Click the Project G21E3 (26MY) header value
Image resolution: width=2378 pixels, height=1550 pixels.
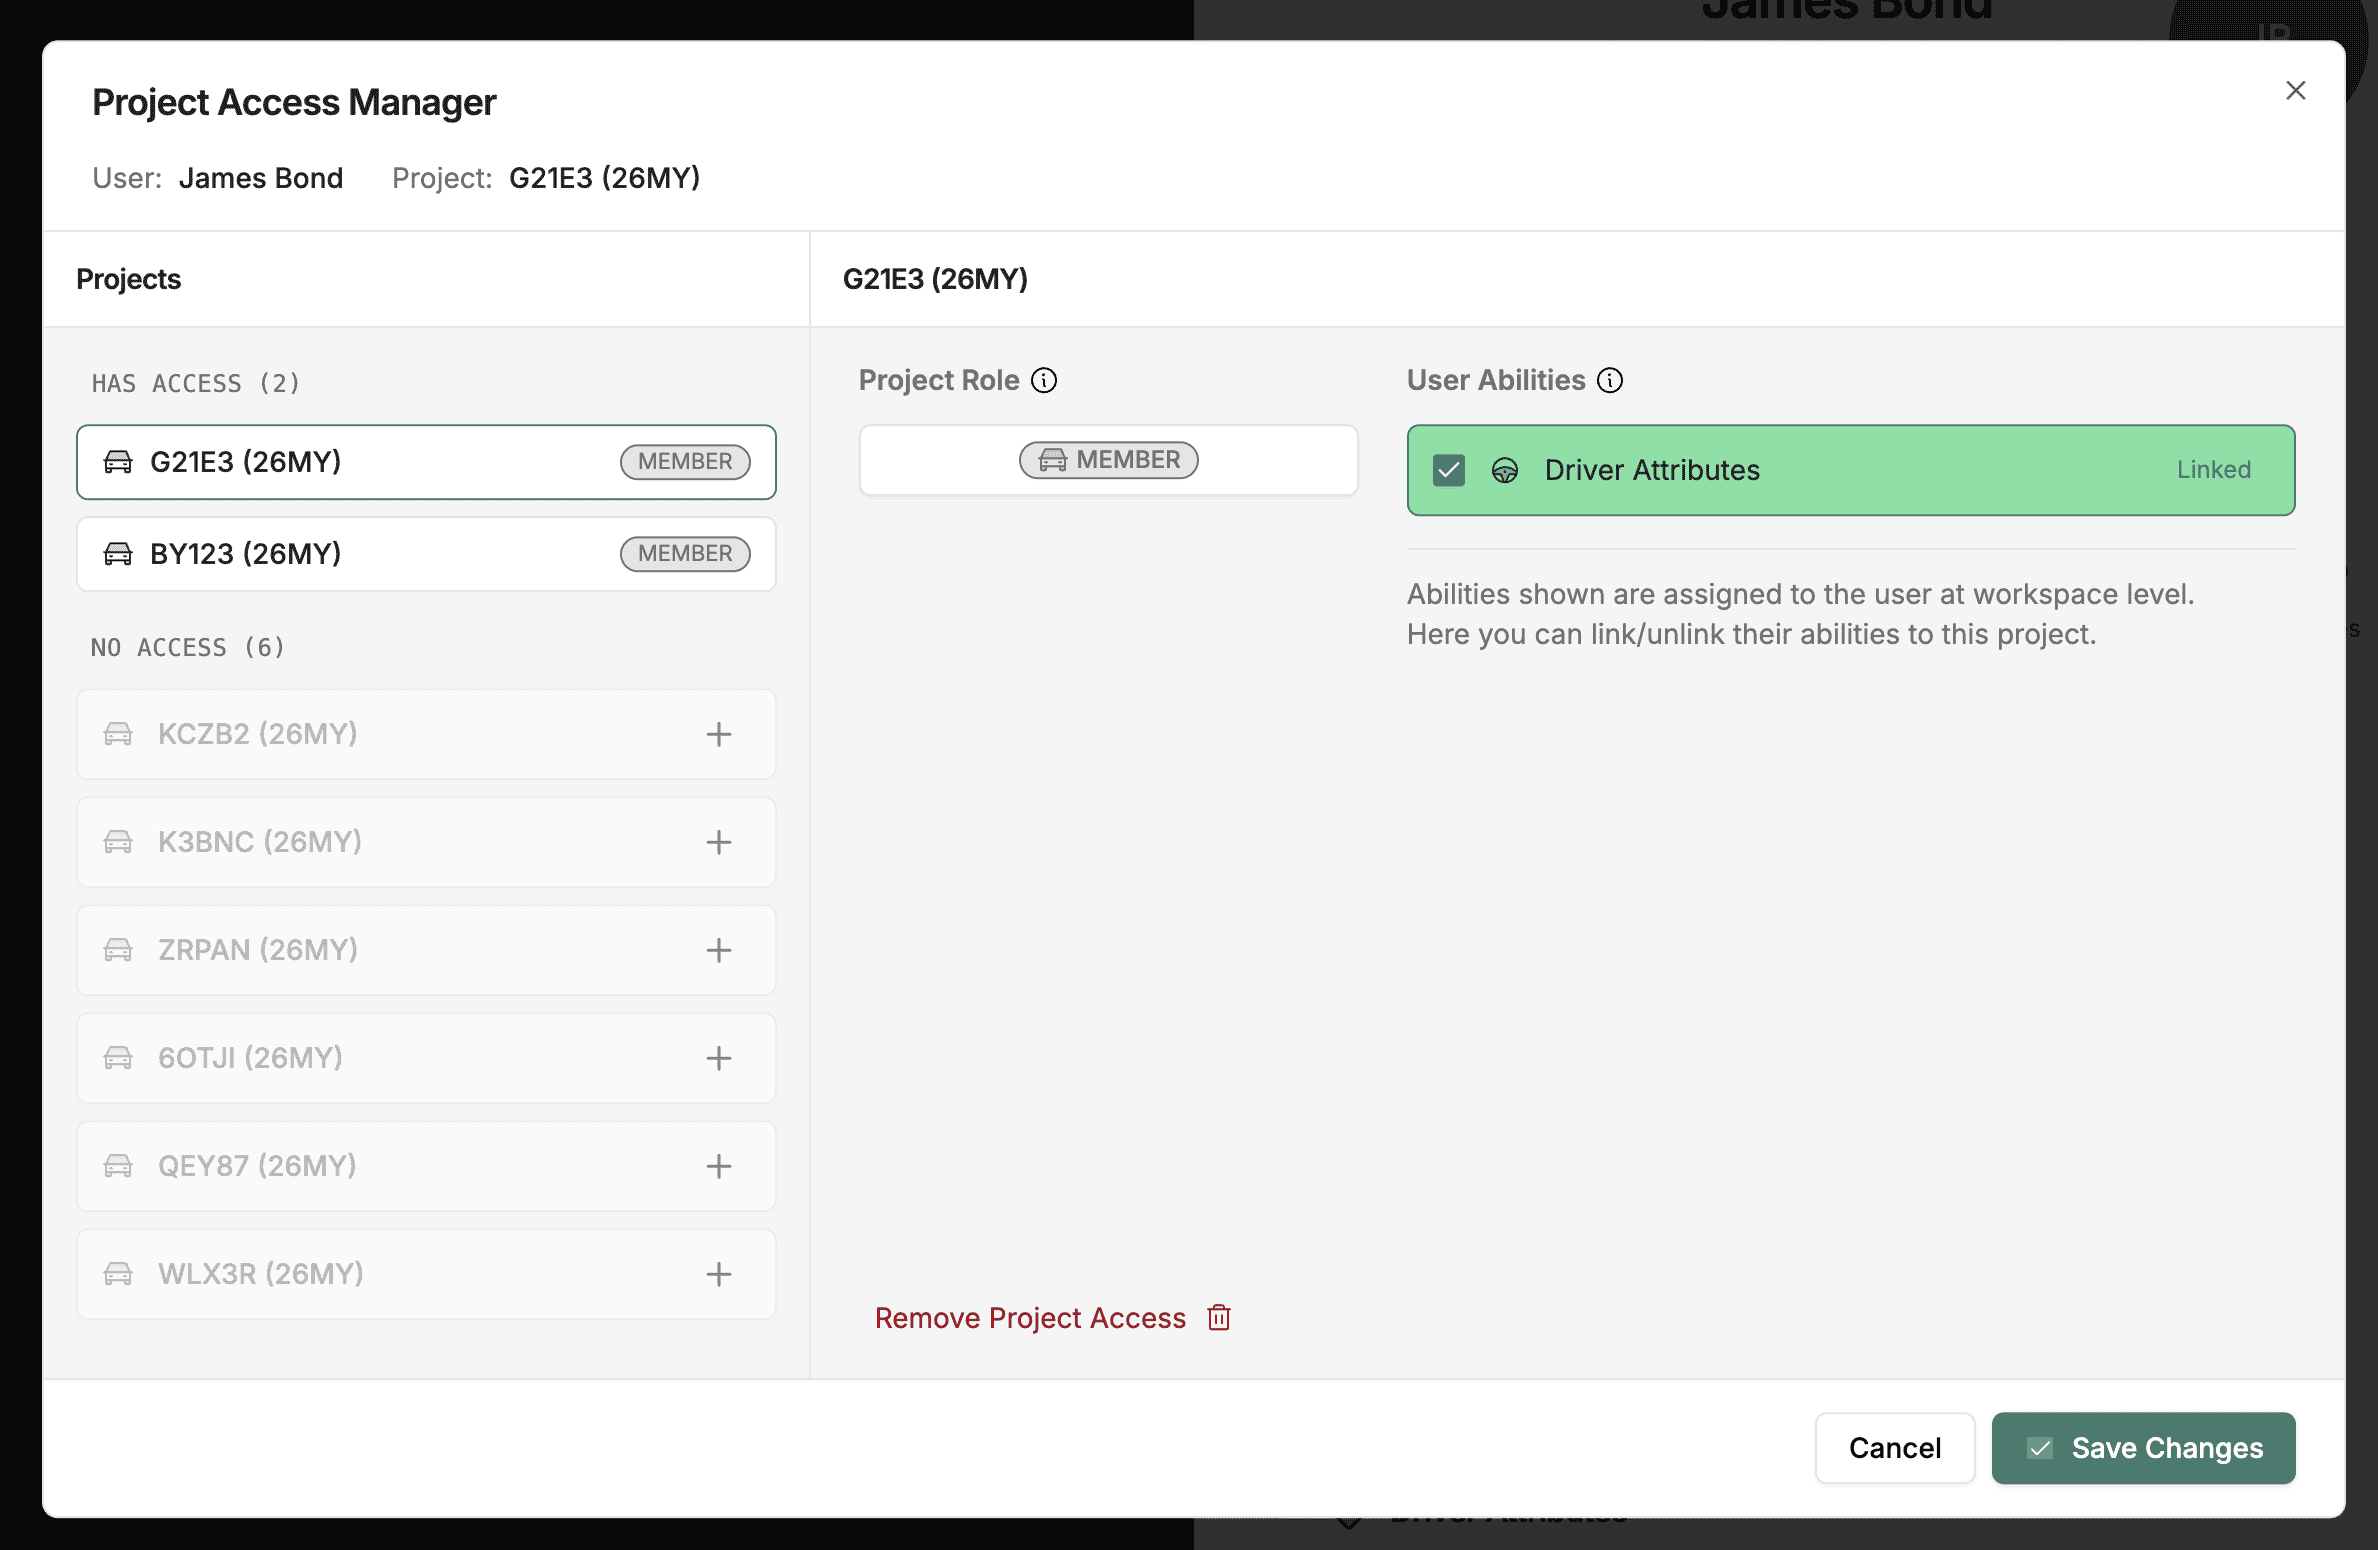[x=605, y=178]
